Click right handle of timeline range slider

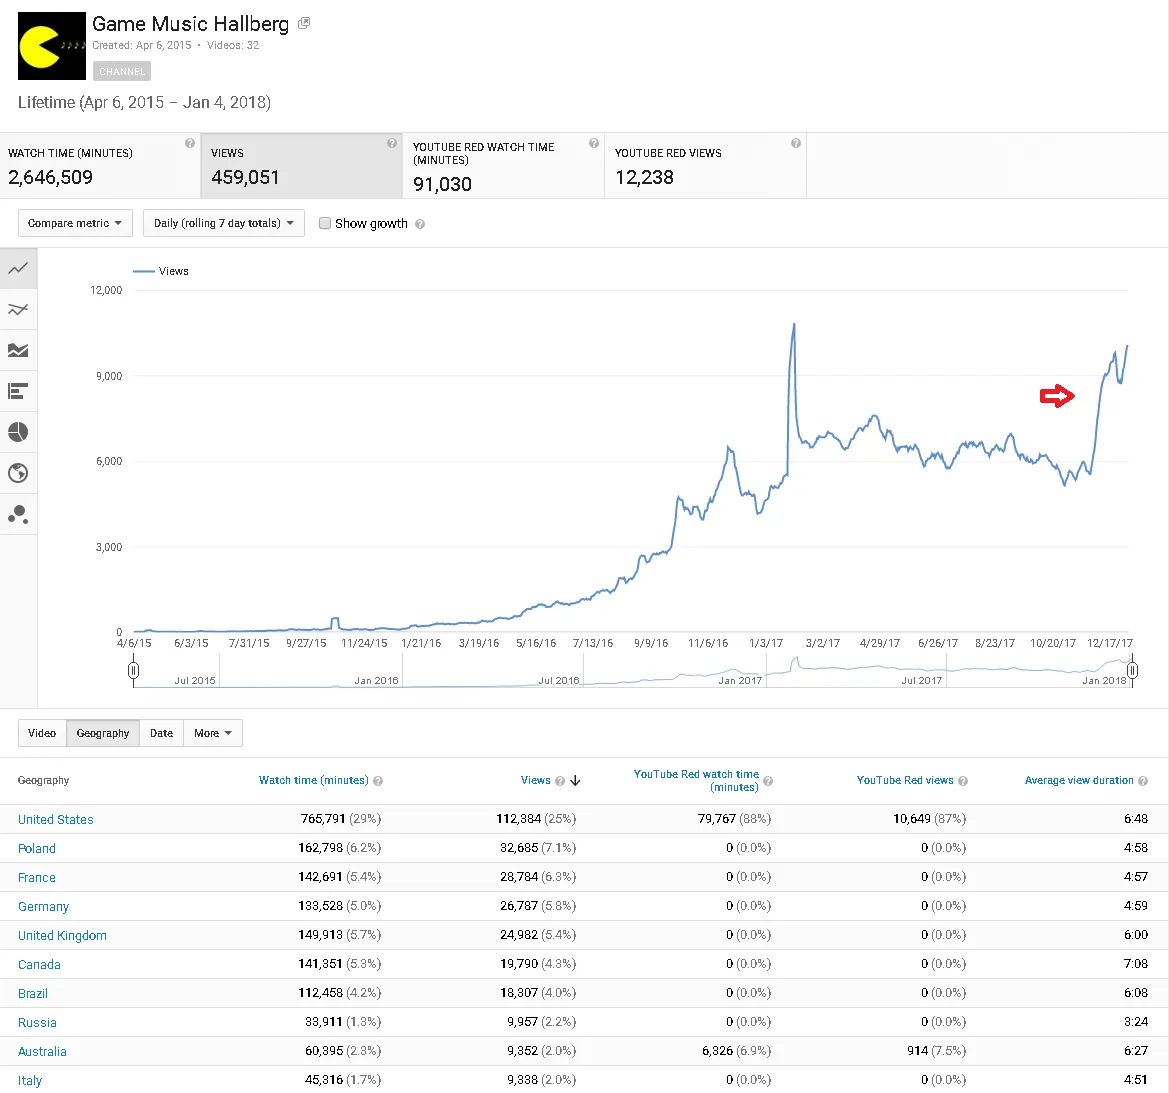(1132, 671)
